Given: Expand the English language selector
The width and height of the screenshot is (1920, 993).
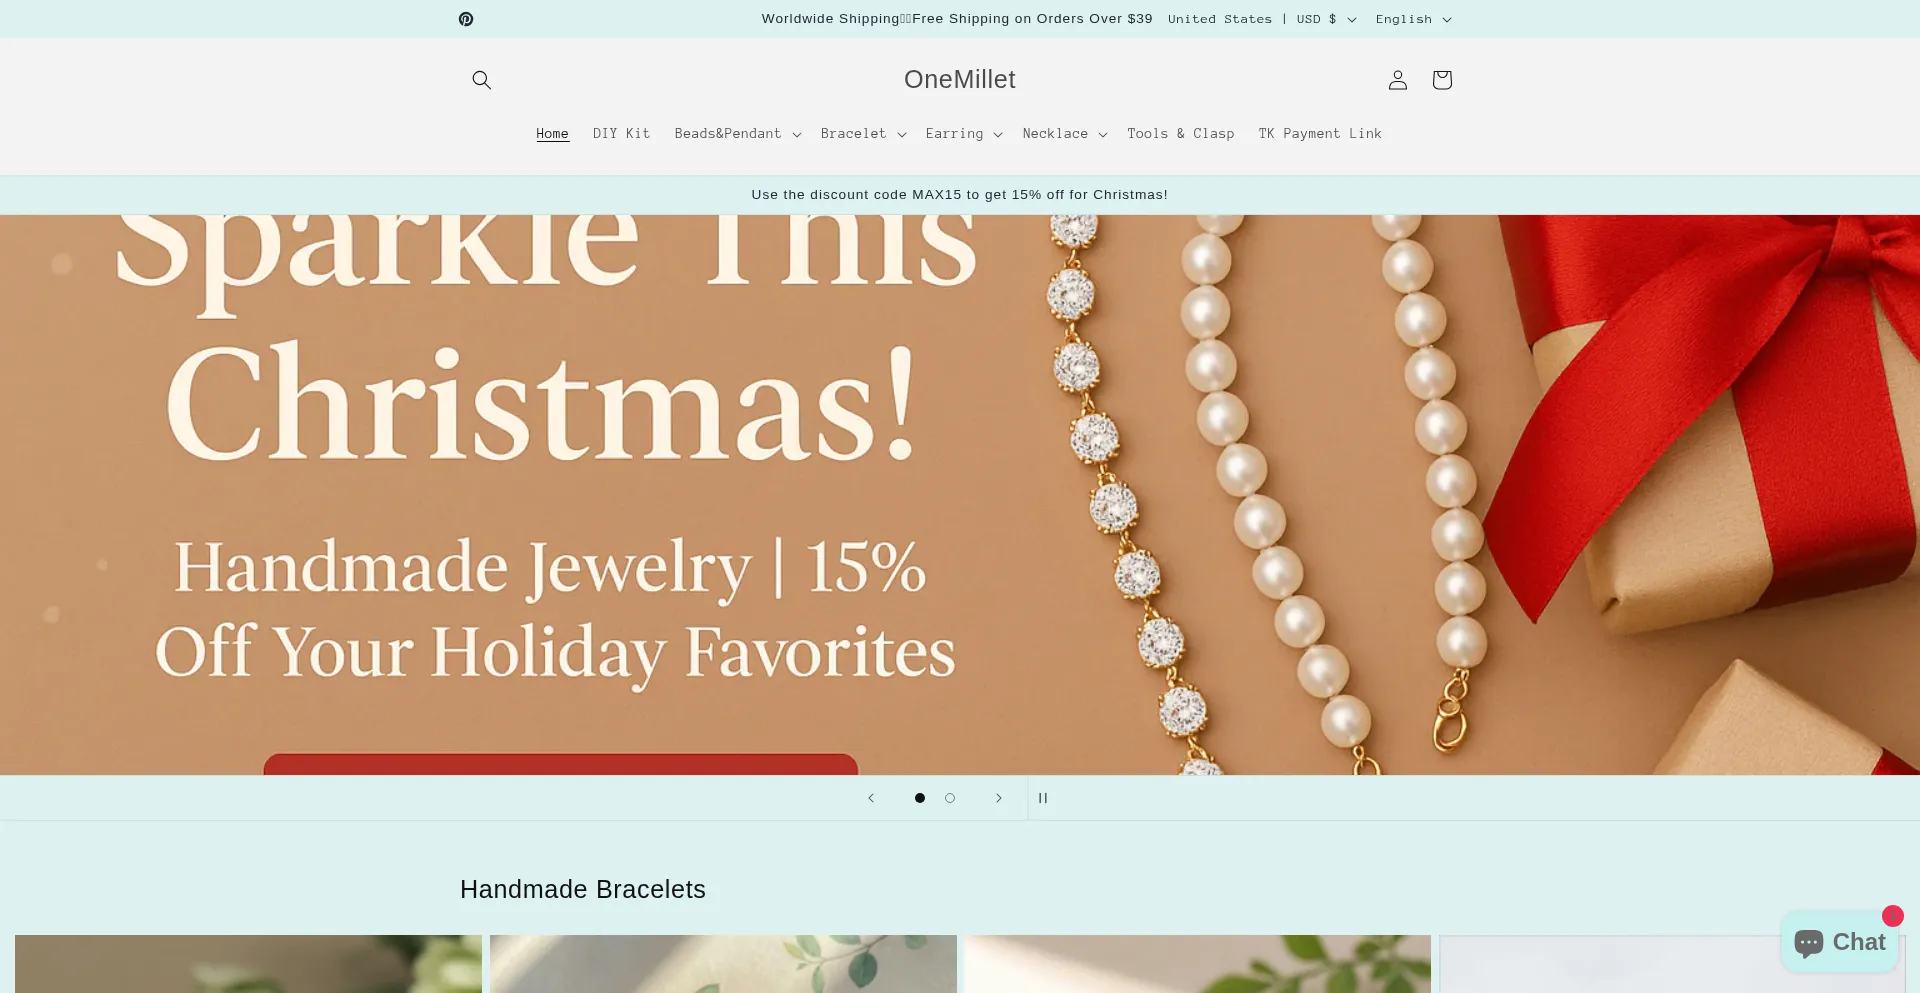Looking at the screenshot, I should pos(1413,19).
